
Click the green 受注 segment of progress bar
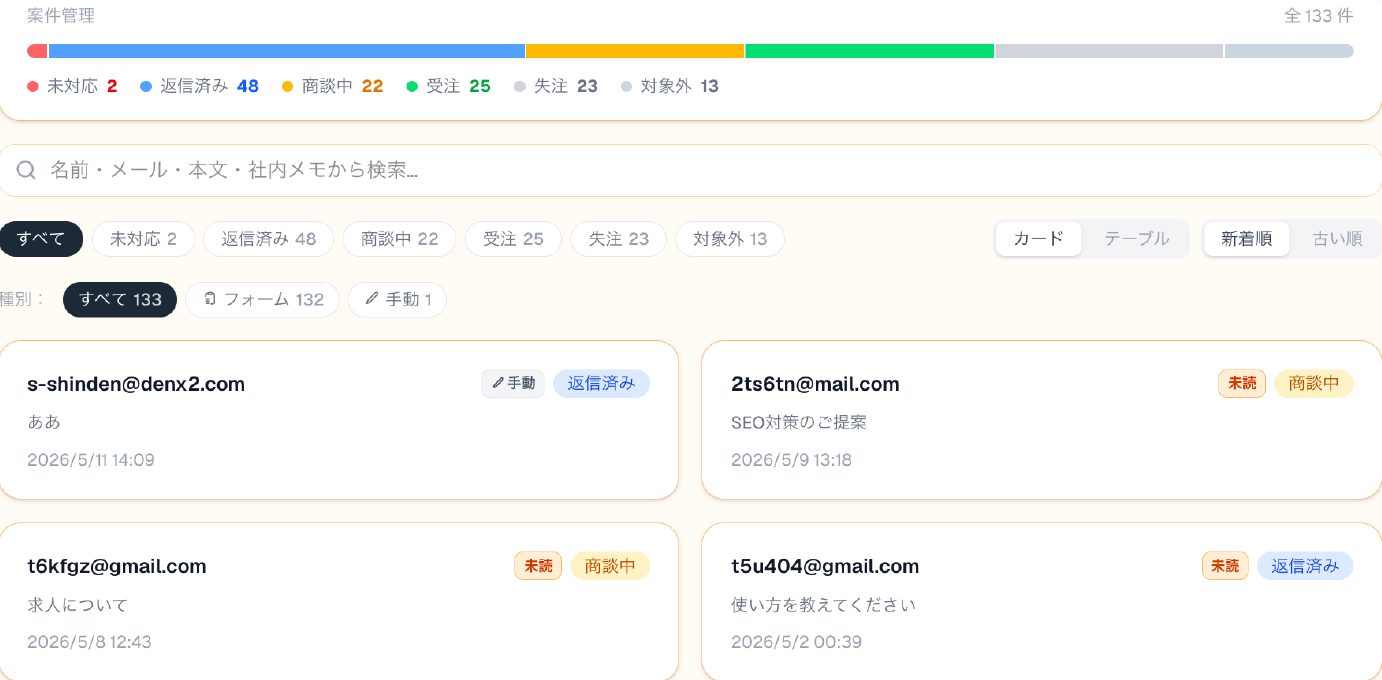pyautogui.click(x=870, y=51)
